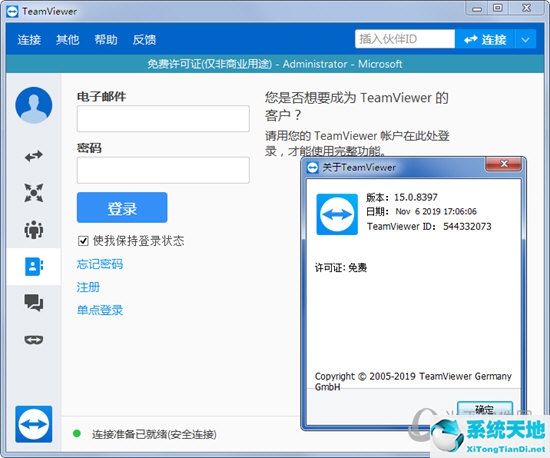Open the 单点登录 single sign-on link
The width and height of the screenshot is (550, 458).
pyautogui.click(x=100, y=310)
